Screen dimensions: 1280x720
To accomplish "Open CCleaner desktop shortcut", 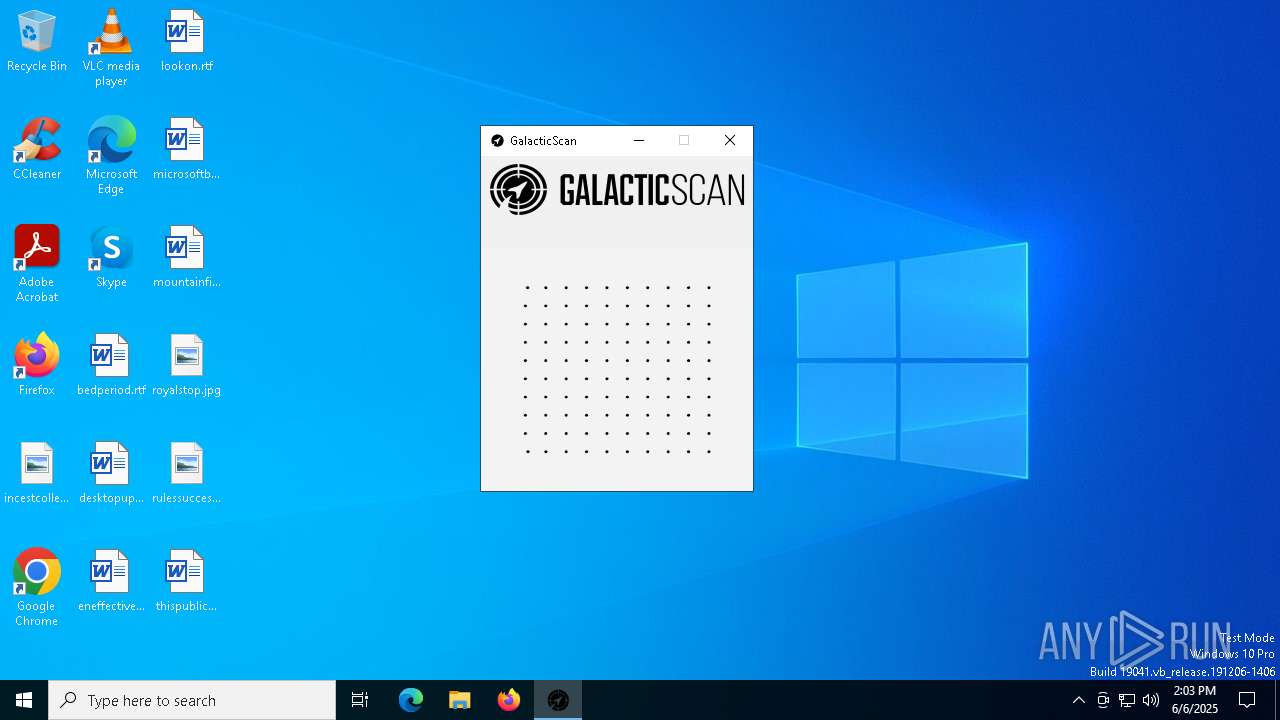I will tap(37, 150).
